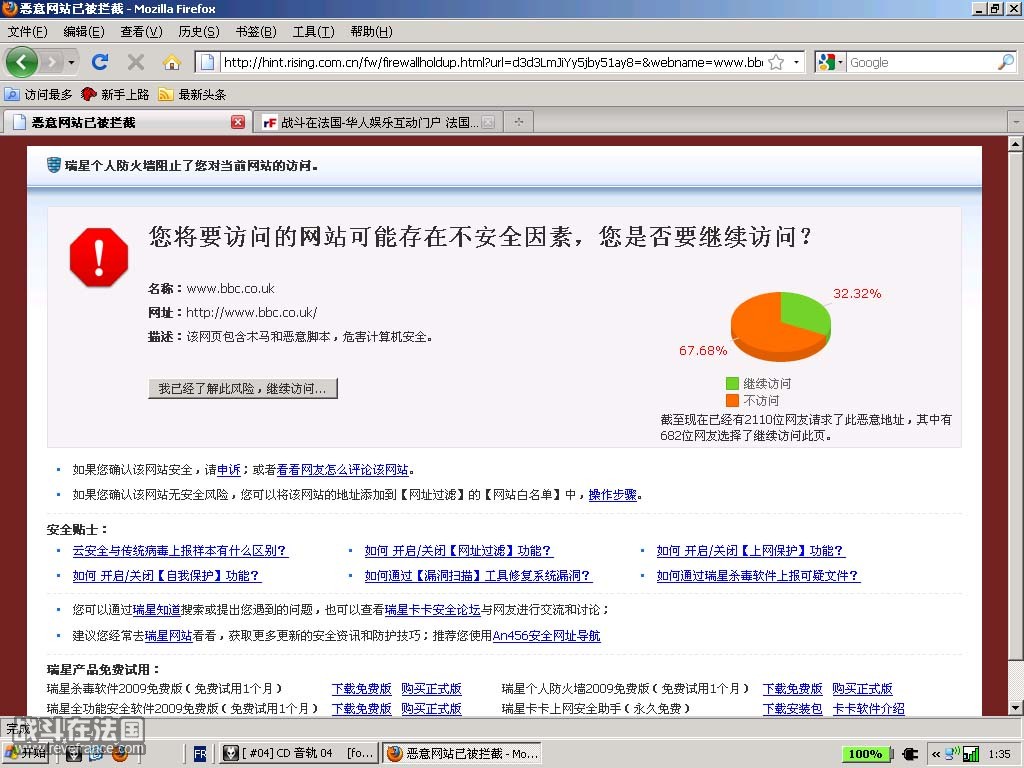
Task: Click the green signal bars tray icon
Action: coord(971,754)
